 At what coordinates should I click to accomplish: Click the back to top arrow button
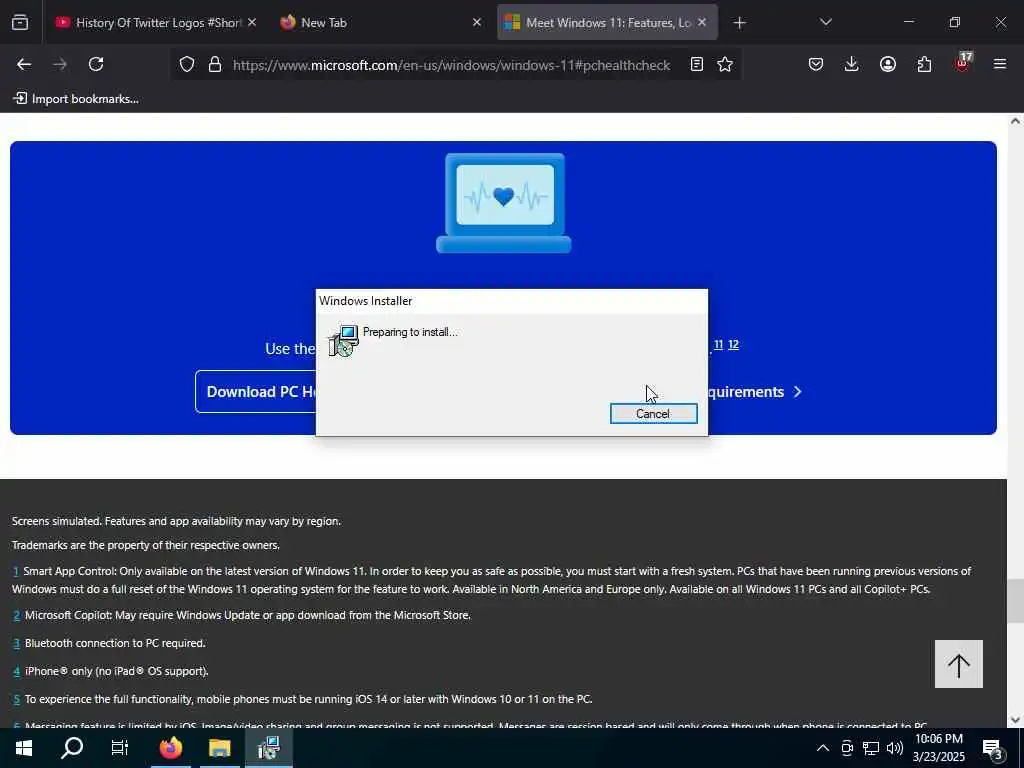coord(958,664)
